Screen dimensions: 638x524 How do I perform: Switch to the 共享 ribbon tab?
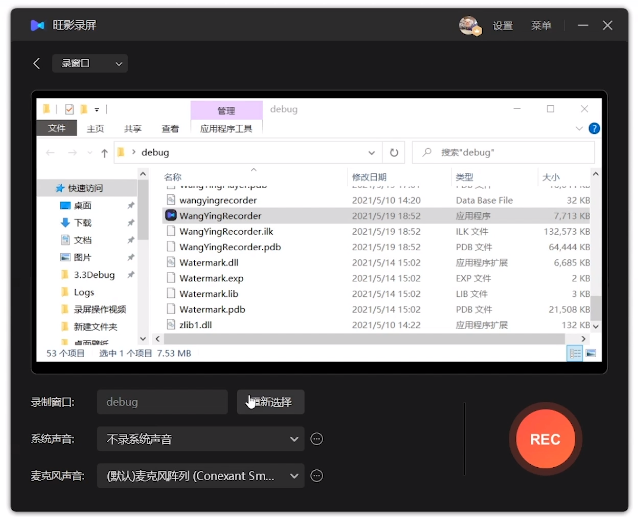coord(133,129)
